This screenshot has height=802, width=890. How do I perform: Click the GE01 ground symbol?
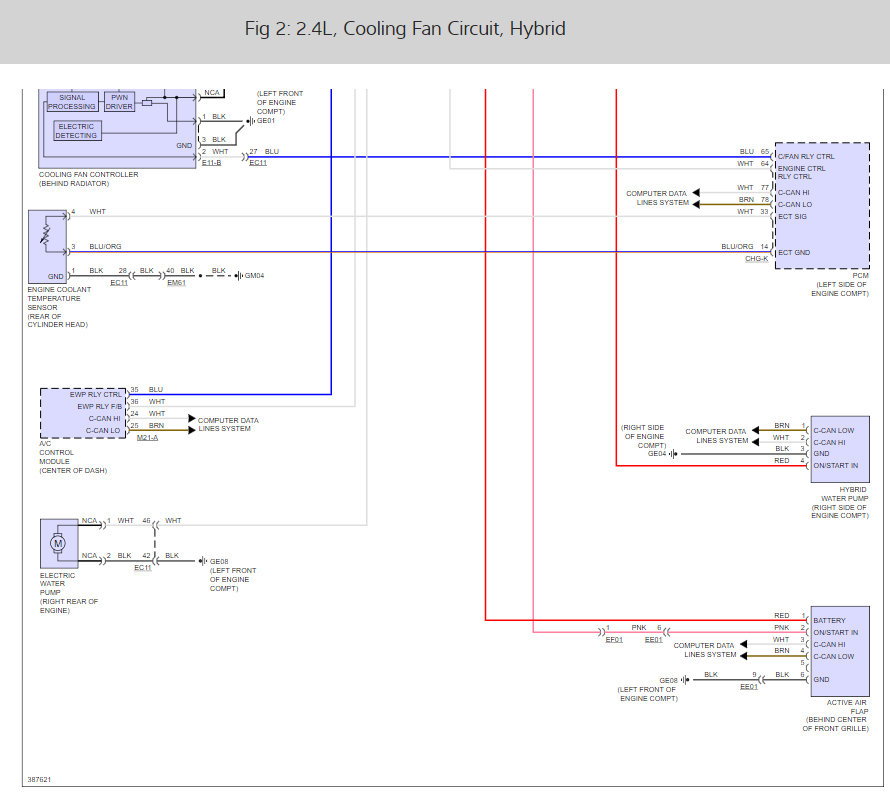(250, 121)
